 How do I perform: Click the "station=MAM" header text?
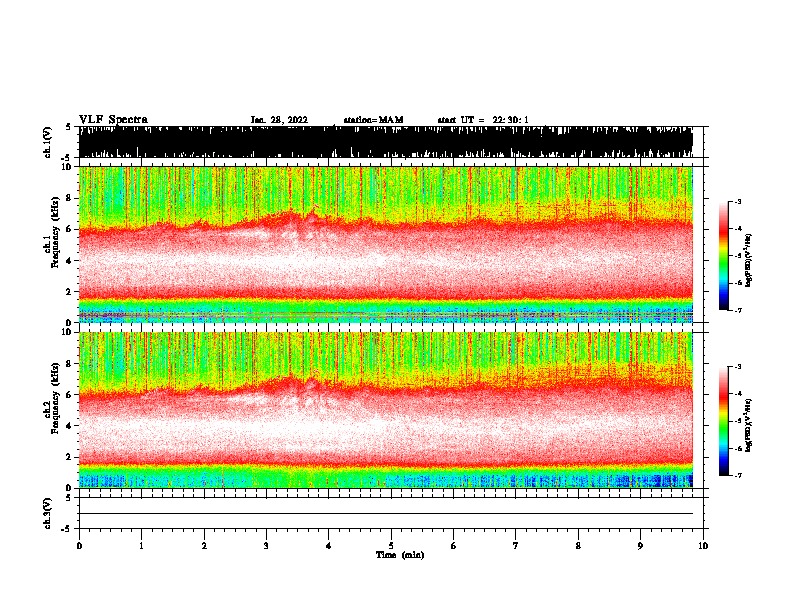373,120
